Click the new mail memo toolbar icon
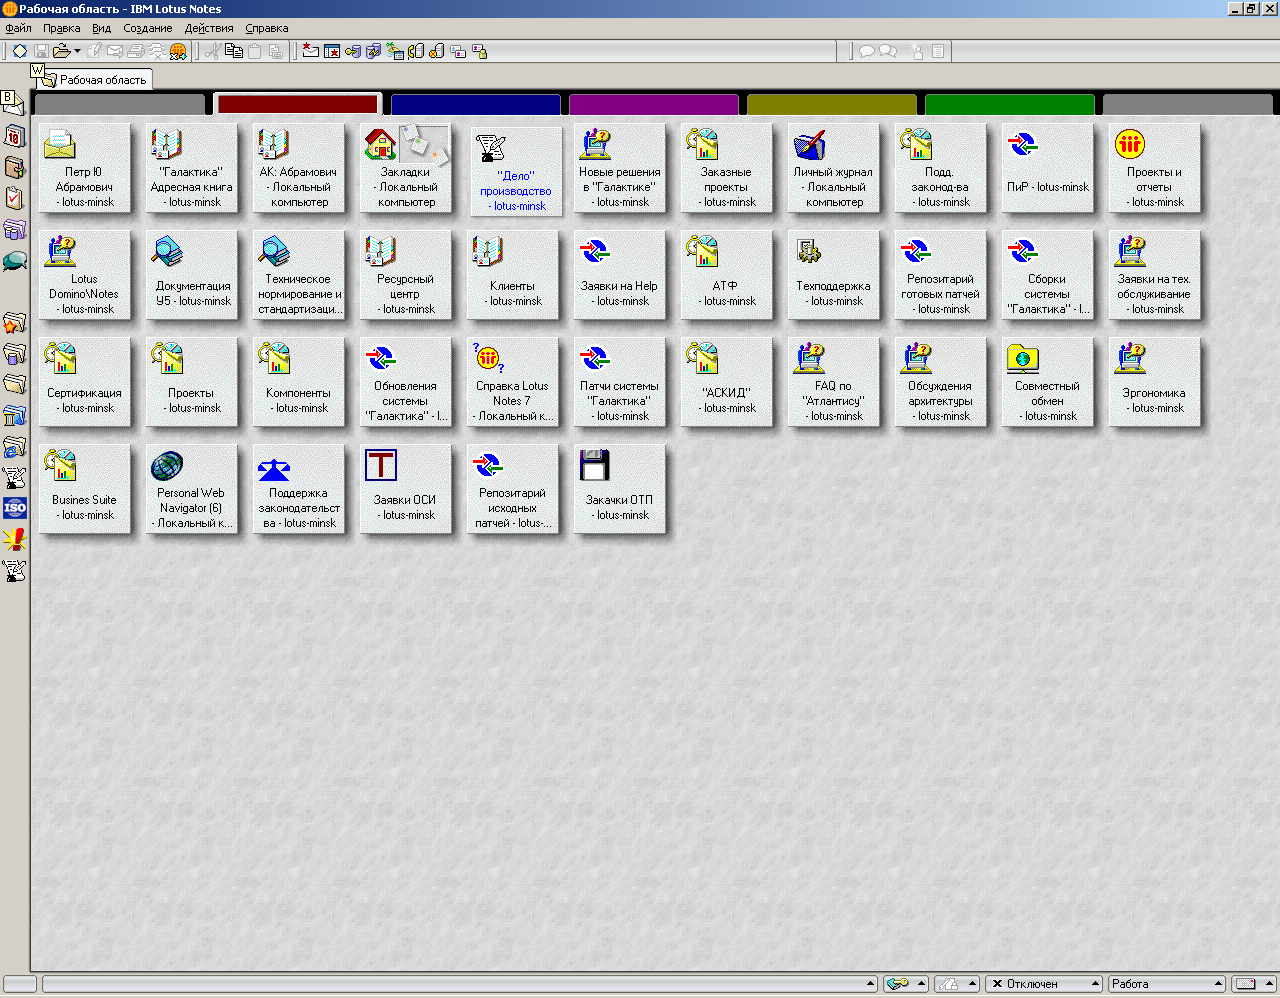Image resolution: width=1280 pixels, height=998 pixels. tap(311, 51)
